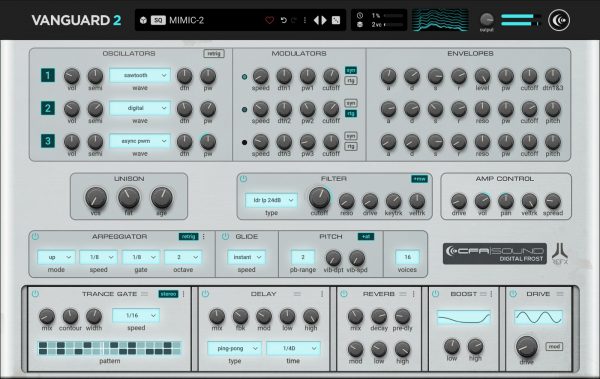Toggle the Filter power icon
The width and height of the screenshot is (600, 379).
(x=243, y=179)
